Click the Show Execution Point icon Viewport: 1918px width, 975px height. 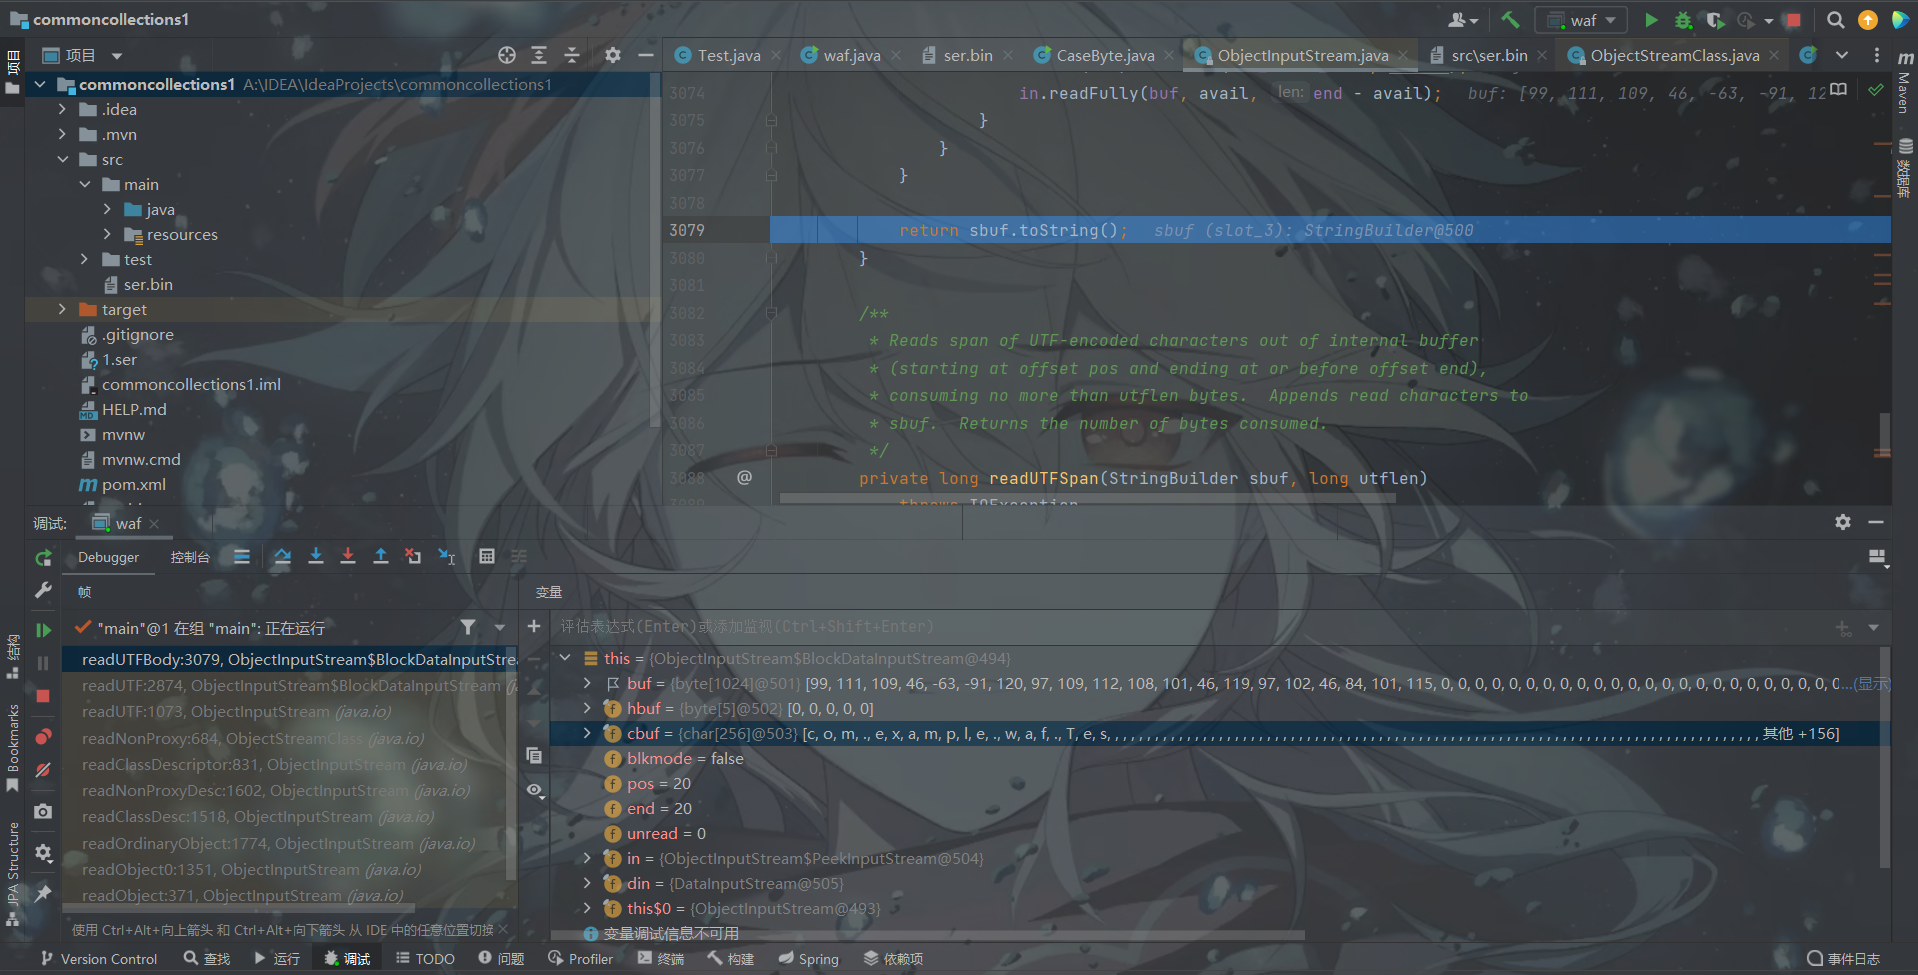242,557
